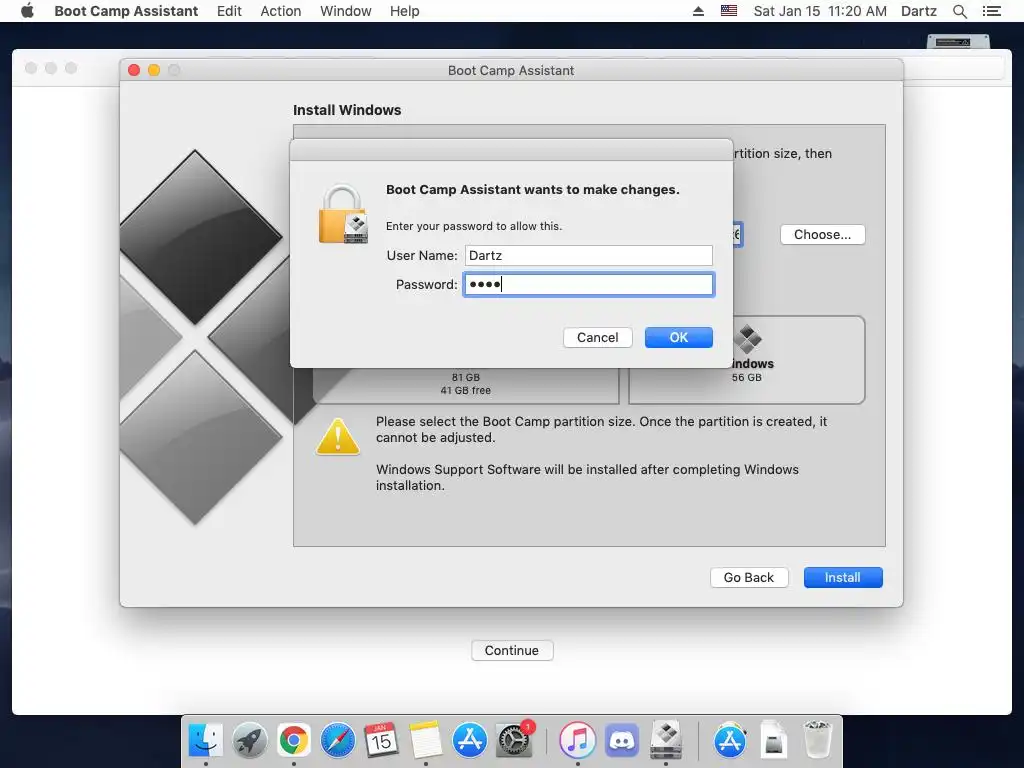Click 'Enter your password to allow this.' text
Image resolution: width=1024 pixels, height=768 pixels.
coord(473,226)
